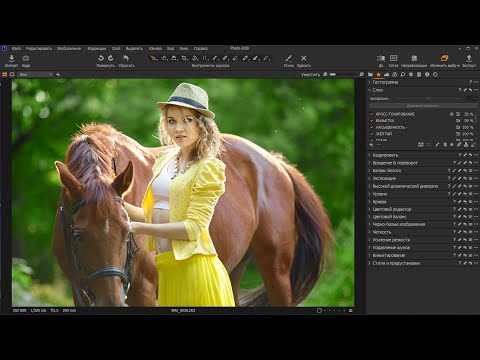This screenshot has height=360, width=480.
Task: Expand the Экспозиция panel
Action: pos(369,178)
